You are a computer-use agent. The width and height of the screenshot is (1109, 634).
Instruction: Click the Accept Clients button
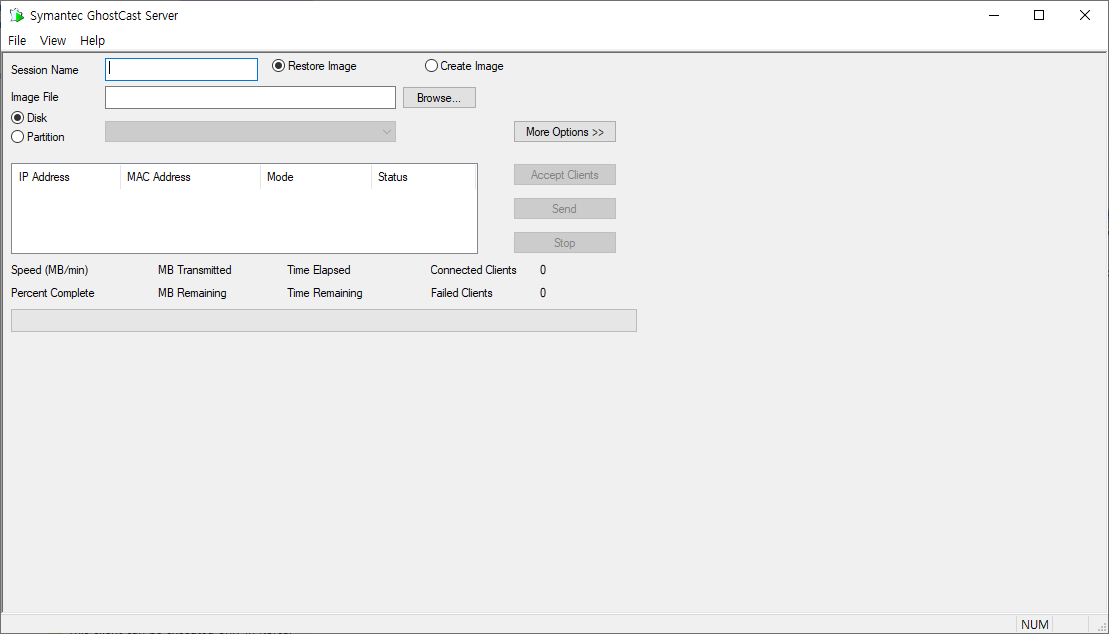tap(565, 175)
